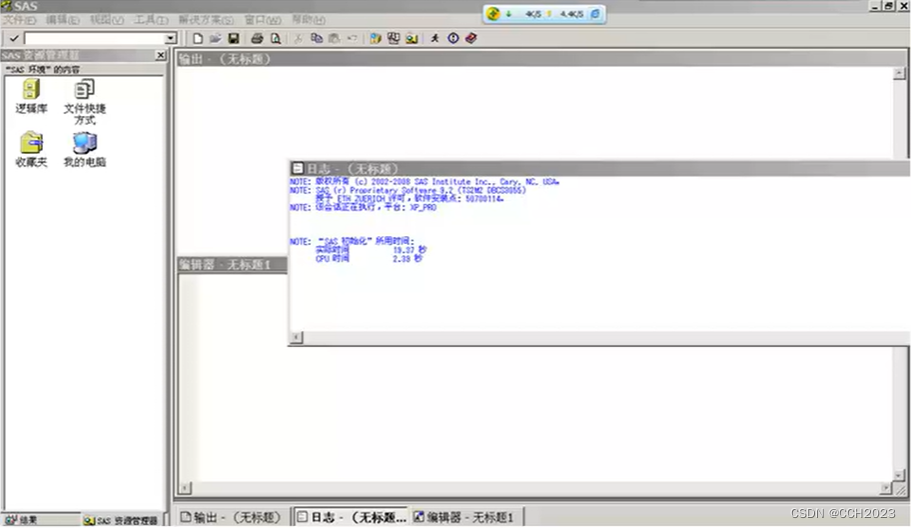Open the 收藏夹 folder icon

31,150
